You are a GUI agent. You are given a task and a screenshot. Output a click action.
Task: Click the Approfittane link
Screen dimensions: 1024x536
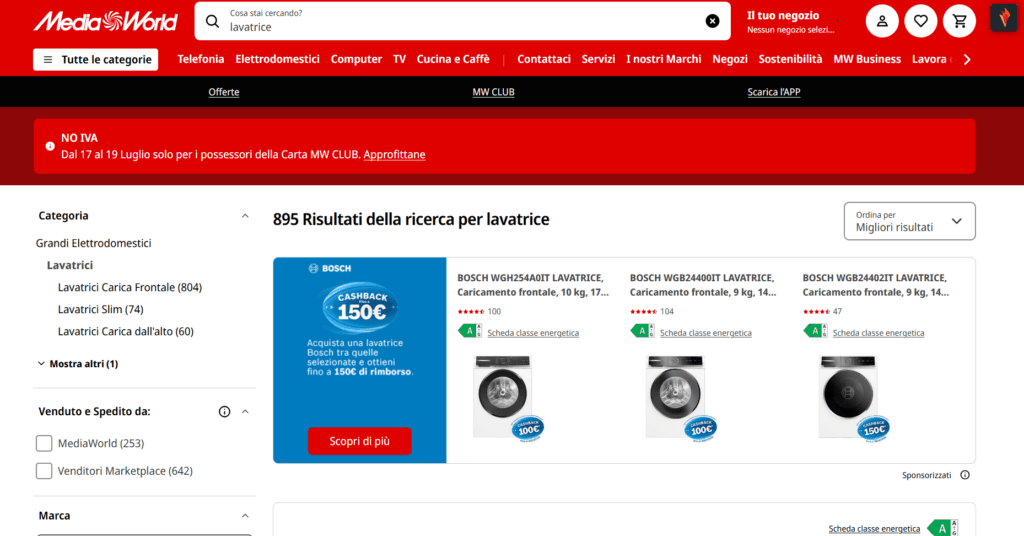click(x=394, y=155)
